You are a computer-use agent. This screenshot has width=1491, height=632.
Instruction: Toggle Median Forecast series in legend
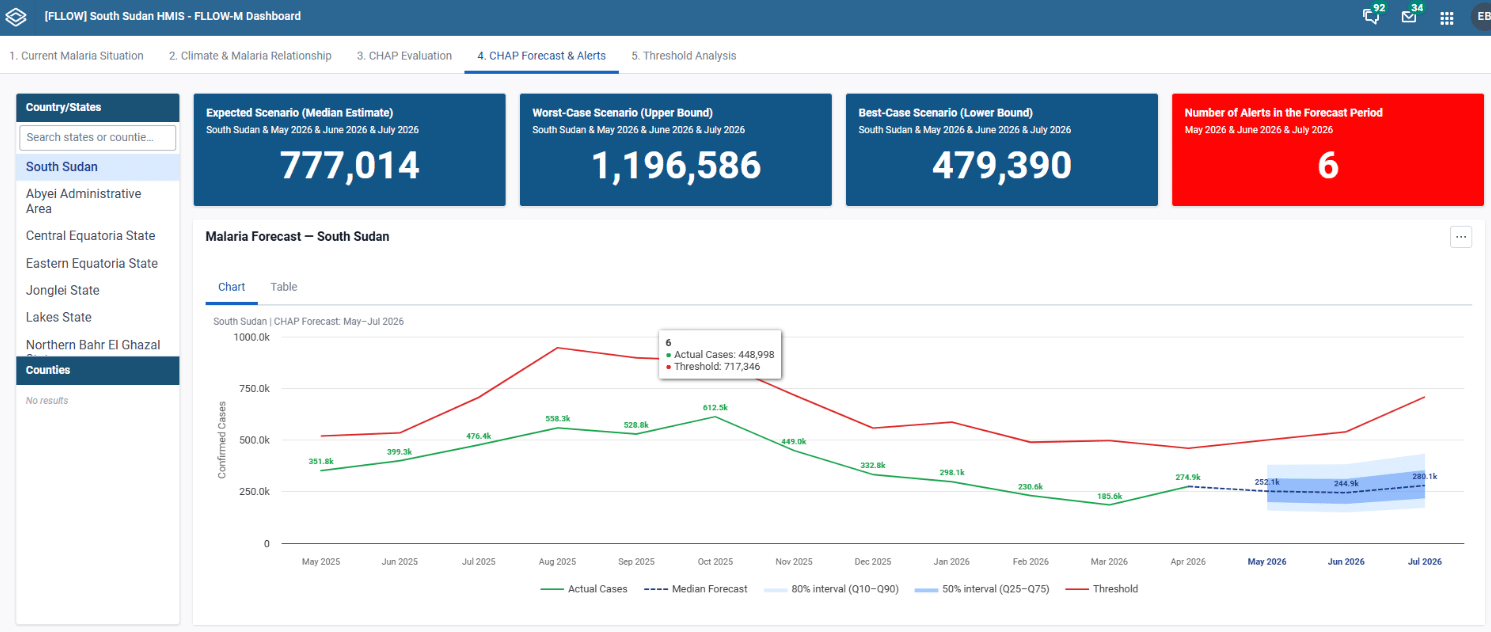point(696,589)
